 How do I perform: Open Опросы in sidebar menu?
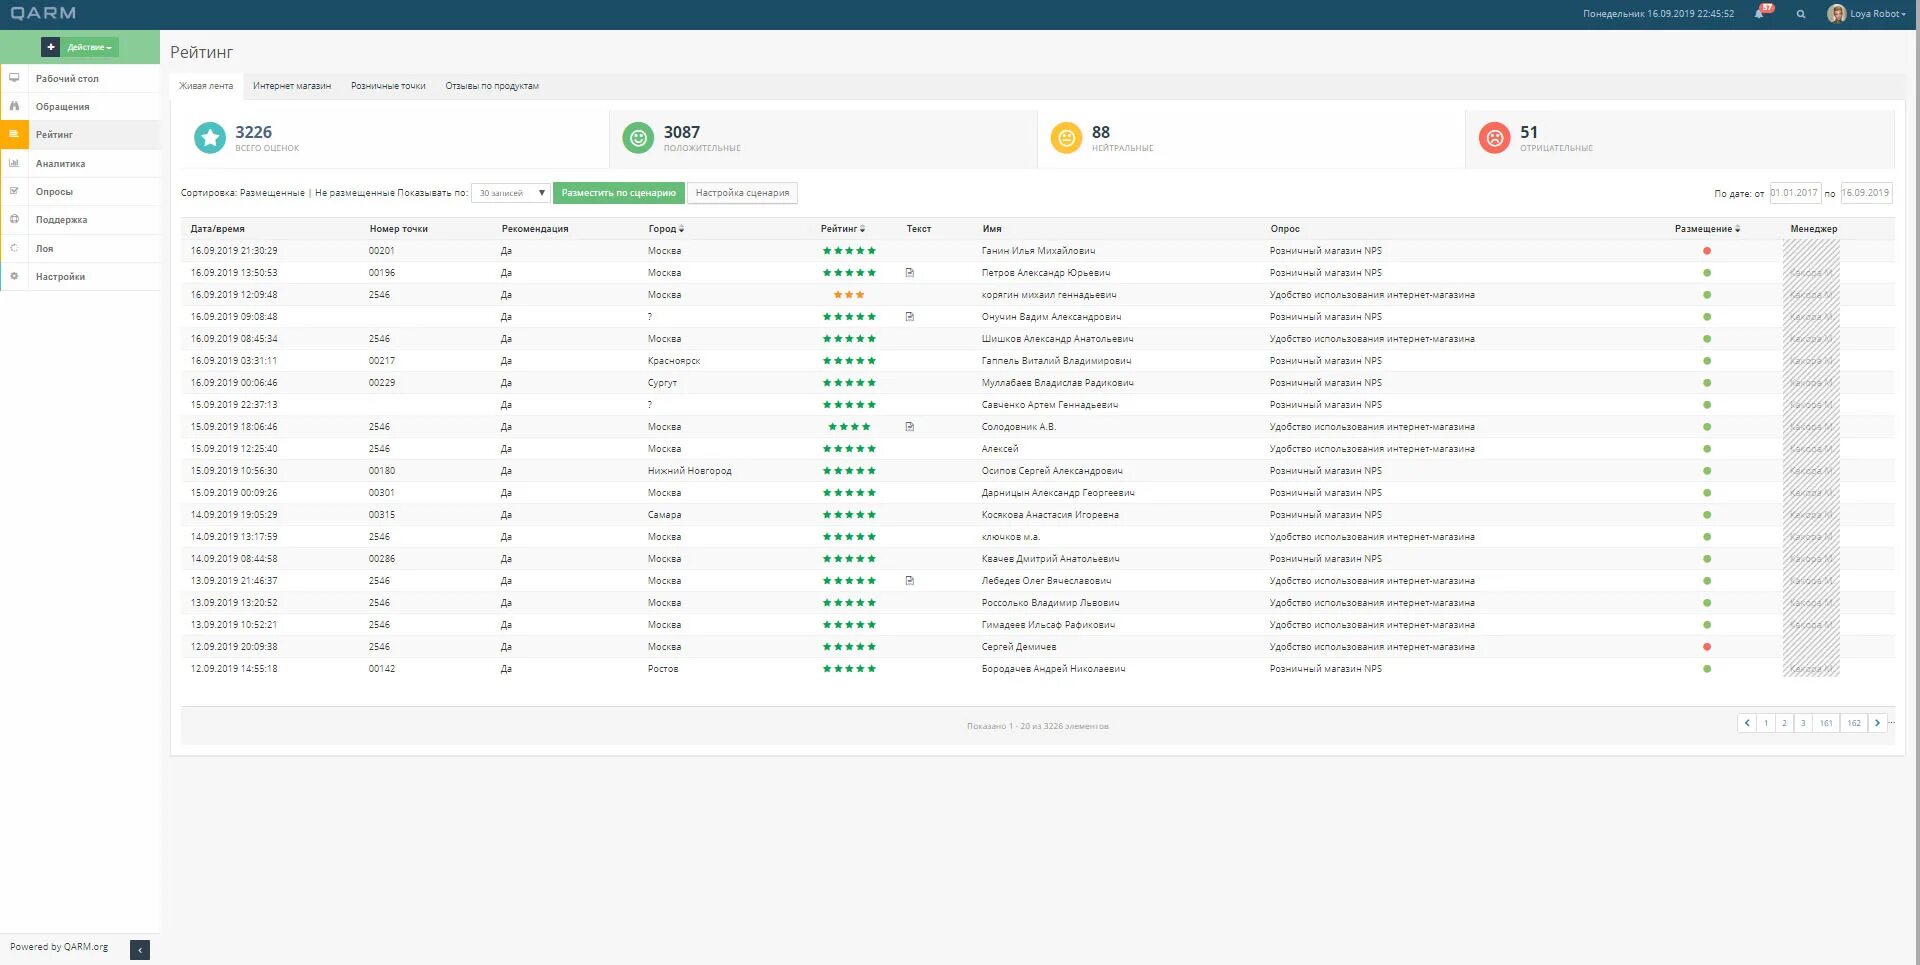[55, 192]
